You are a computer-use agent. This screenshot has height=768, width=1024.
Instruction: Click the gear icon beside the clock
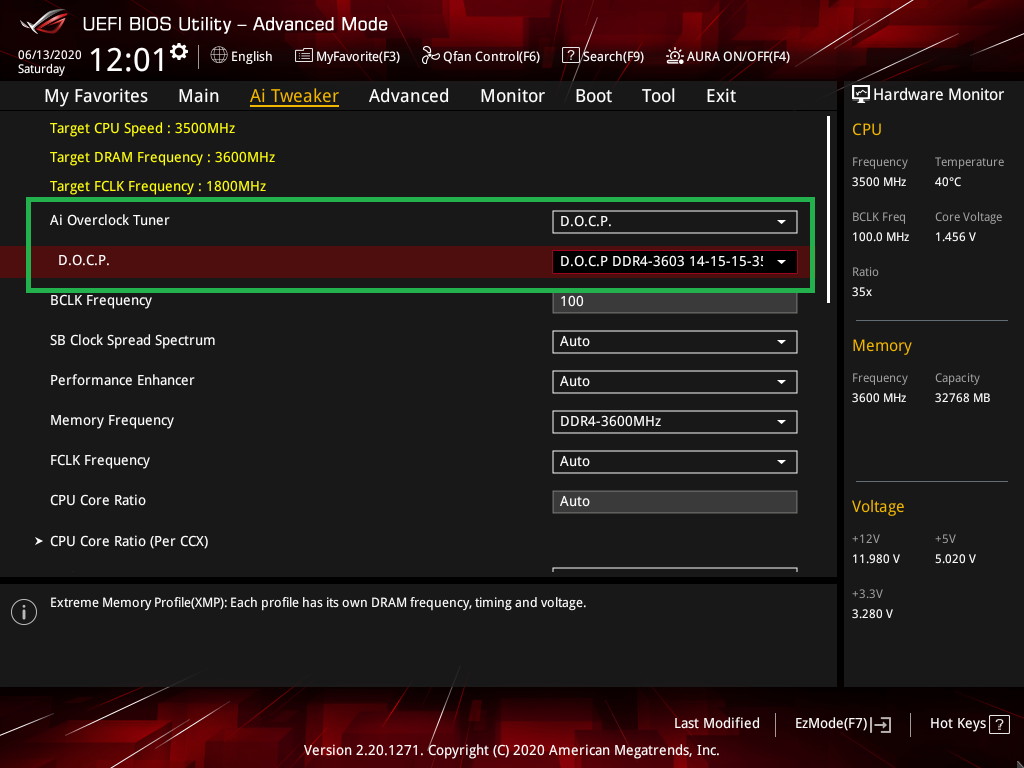(179, 51)
